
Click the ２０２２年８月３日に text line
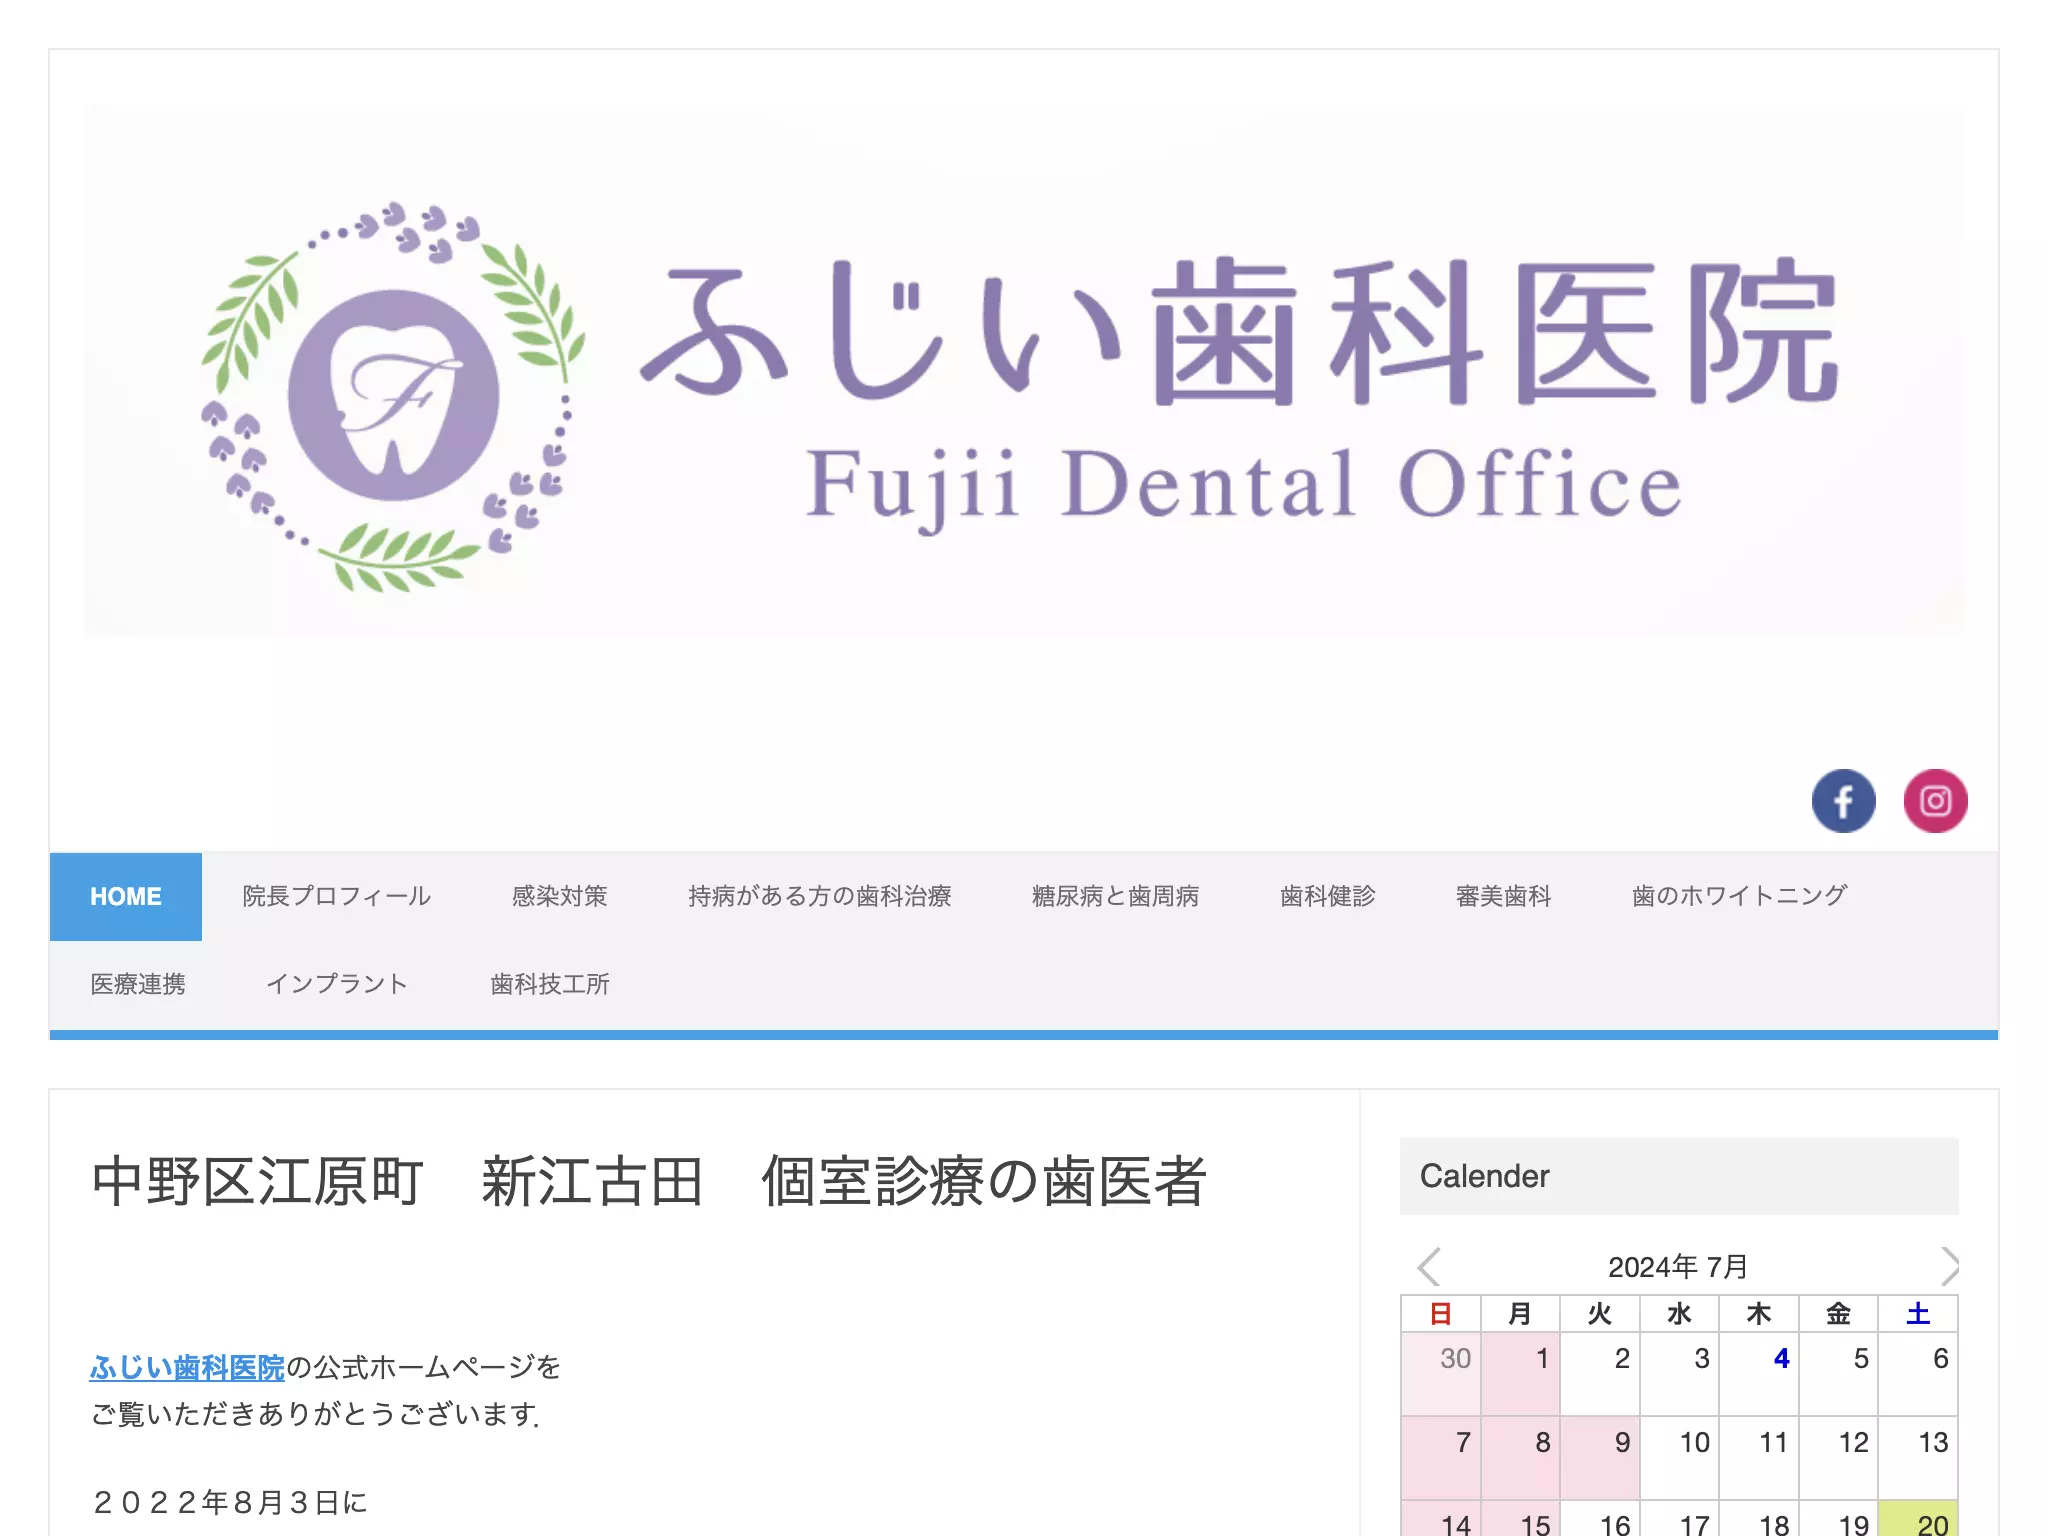coord(230,1502)
